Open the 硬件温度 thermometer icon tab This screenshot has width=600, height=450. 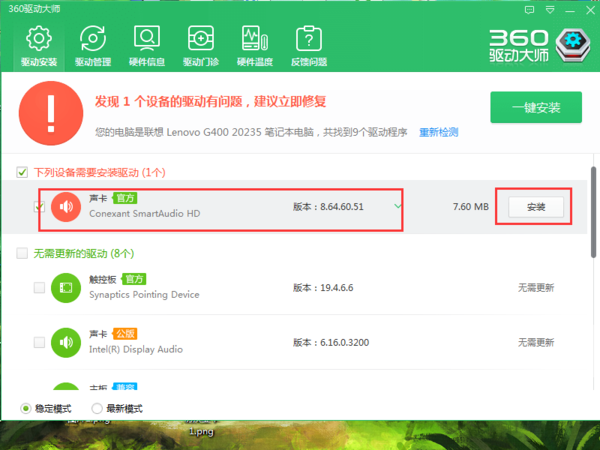(255, 46)
